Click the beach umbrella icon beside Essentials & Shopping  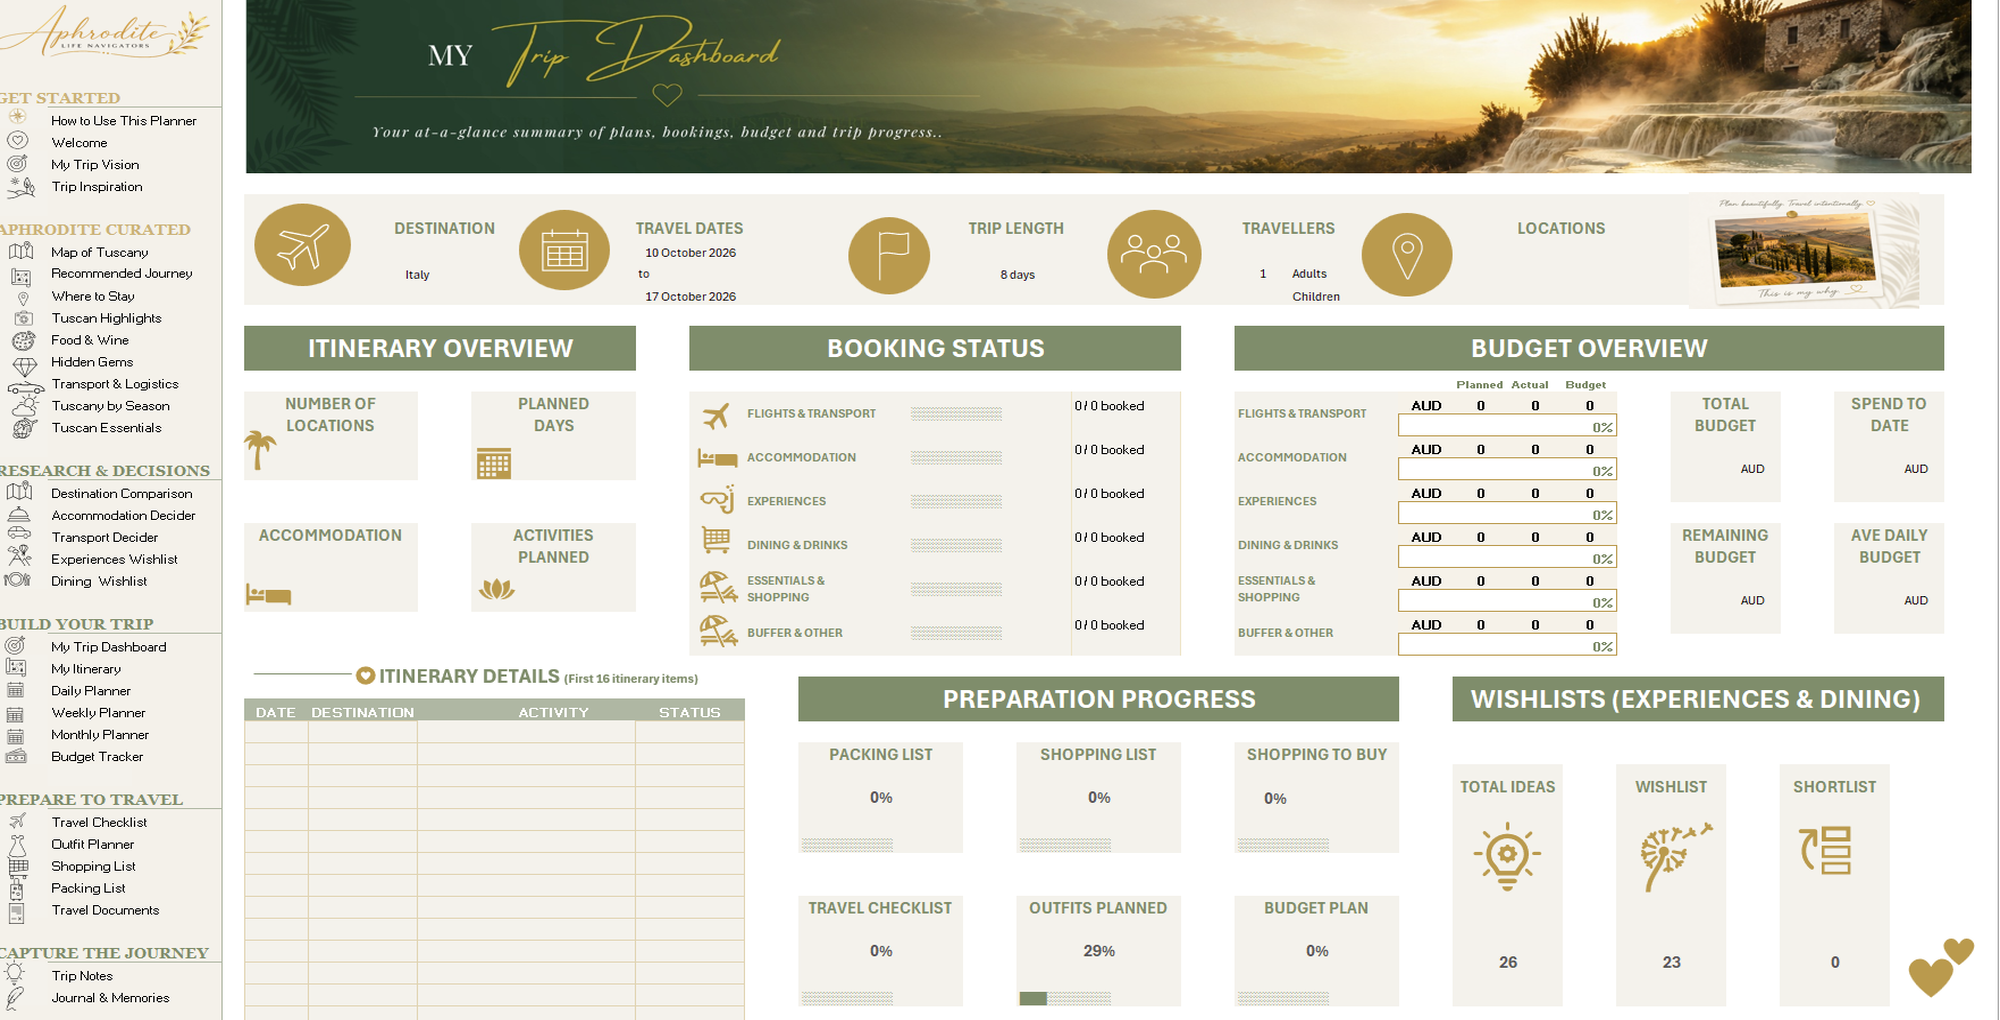point(718,587)
